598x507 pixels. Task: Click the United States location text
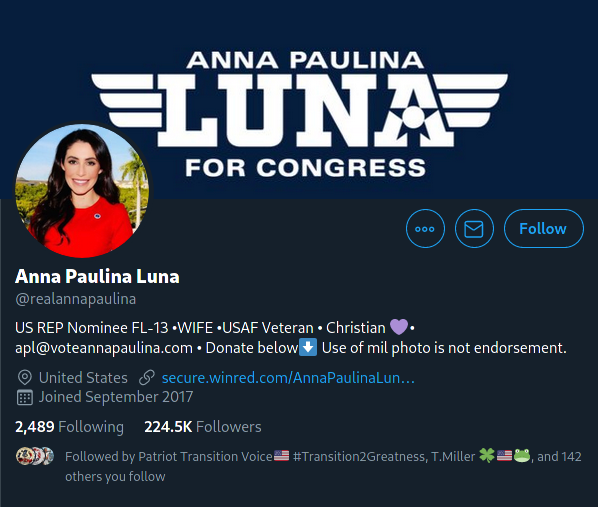[x=83, y=378]
